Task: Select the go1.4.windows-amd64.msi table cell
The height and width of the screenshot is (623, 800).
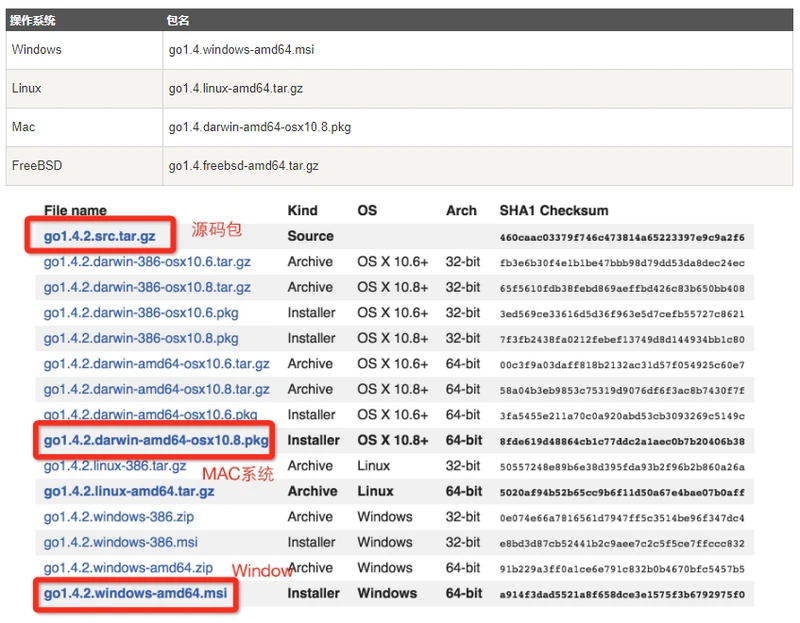Action: (x=242, y=49)
